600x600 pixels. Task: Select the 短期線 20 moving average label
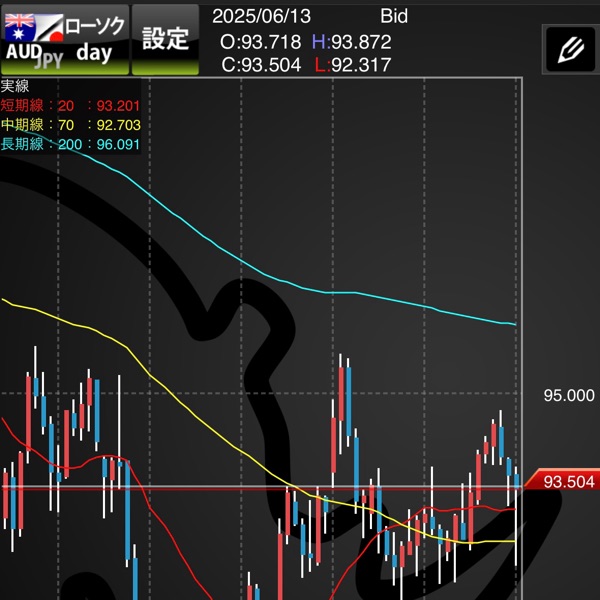click(x=70, y=106)
